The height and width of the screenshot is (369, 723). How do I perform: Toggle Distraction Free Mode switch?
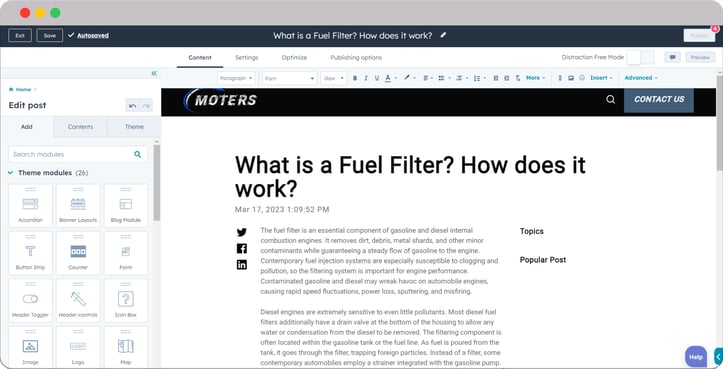pos(640,57)
